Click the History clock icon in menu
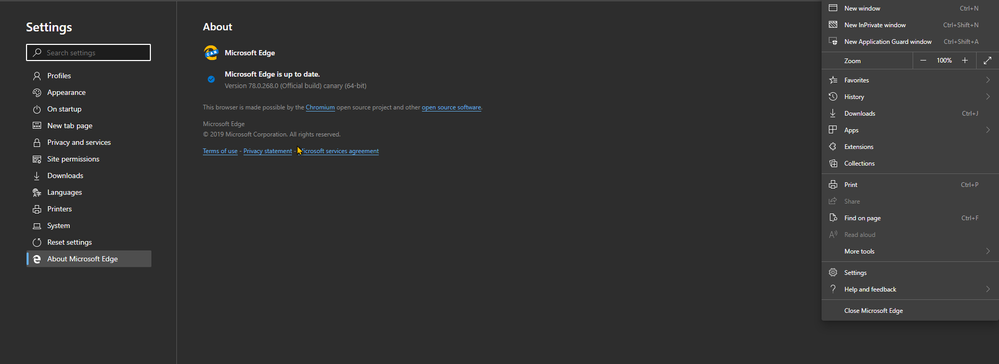The height and width of the screenshot is (364, 999). click(832, 97)
